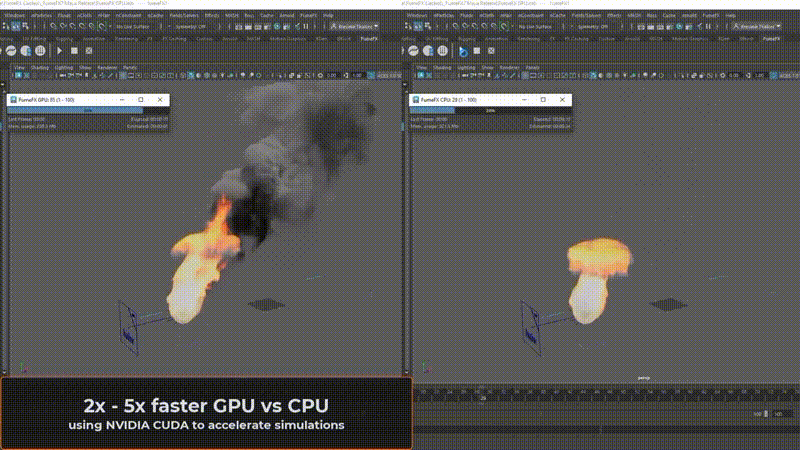Open Shading panel menu in left viewport
The image size is (800, 450).
coord(40,67)
